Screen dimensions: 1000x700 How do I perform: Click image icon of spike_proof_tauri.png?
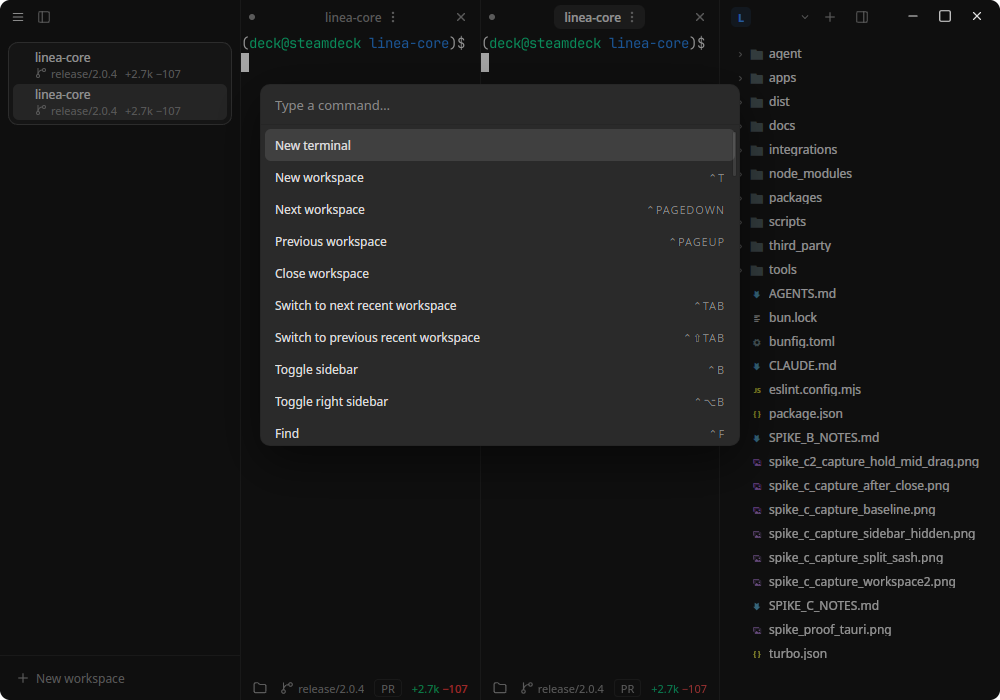(757, 631)
